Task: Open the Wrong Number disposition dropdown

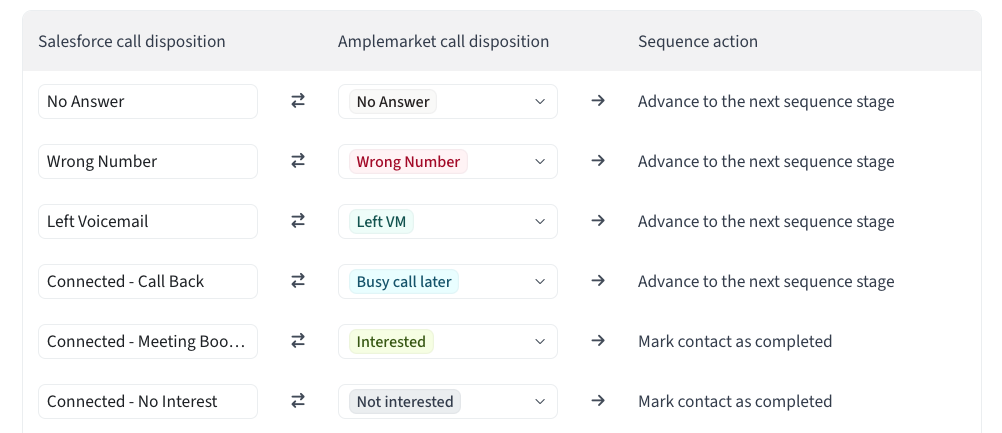Action: tap(447, 161)
